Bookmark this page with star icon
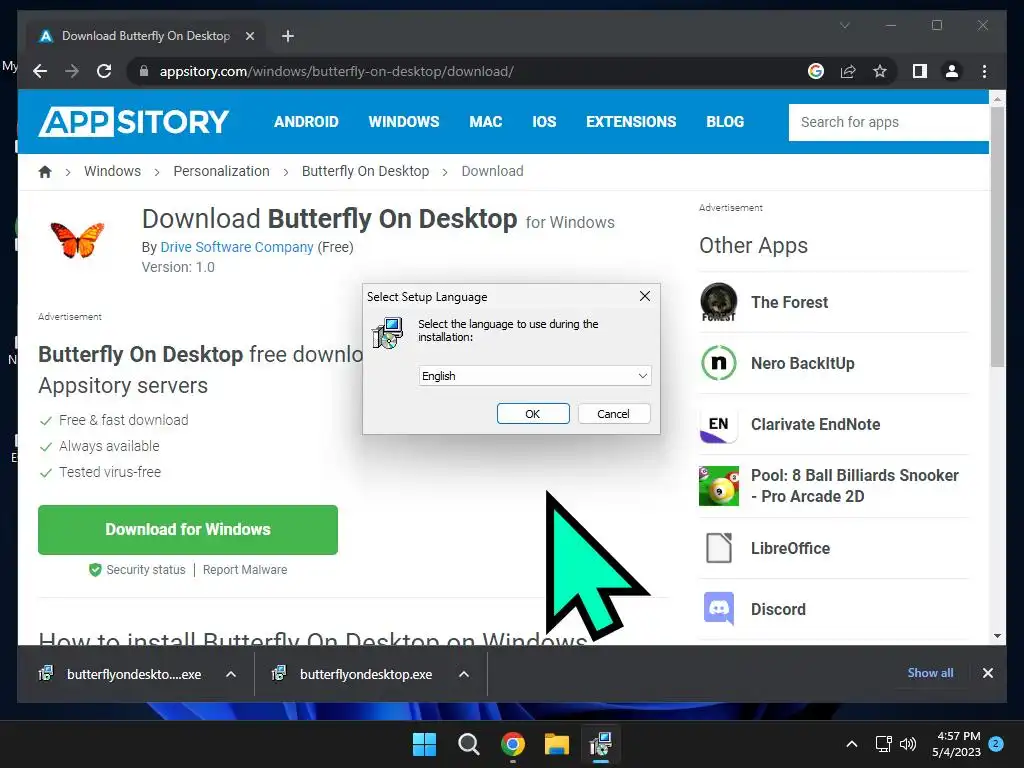This screenshot has height=768, width=1024. click(880, 71)
